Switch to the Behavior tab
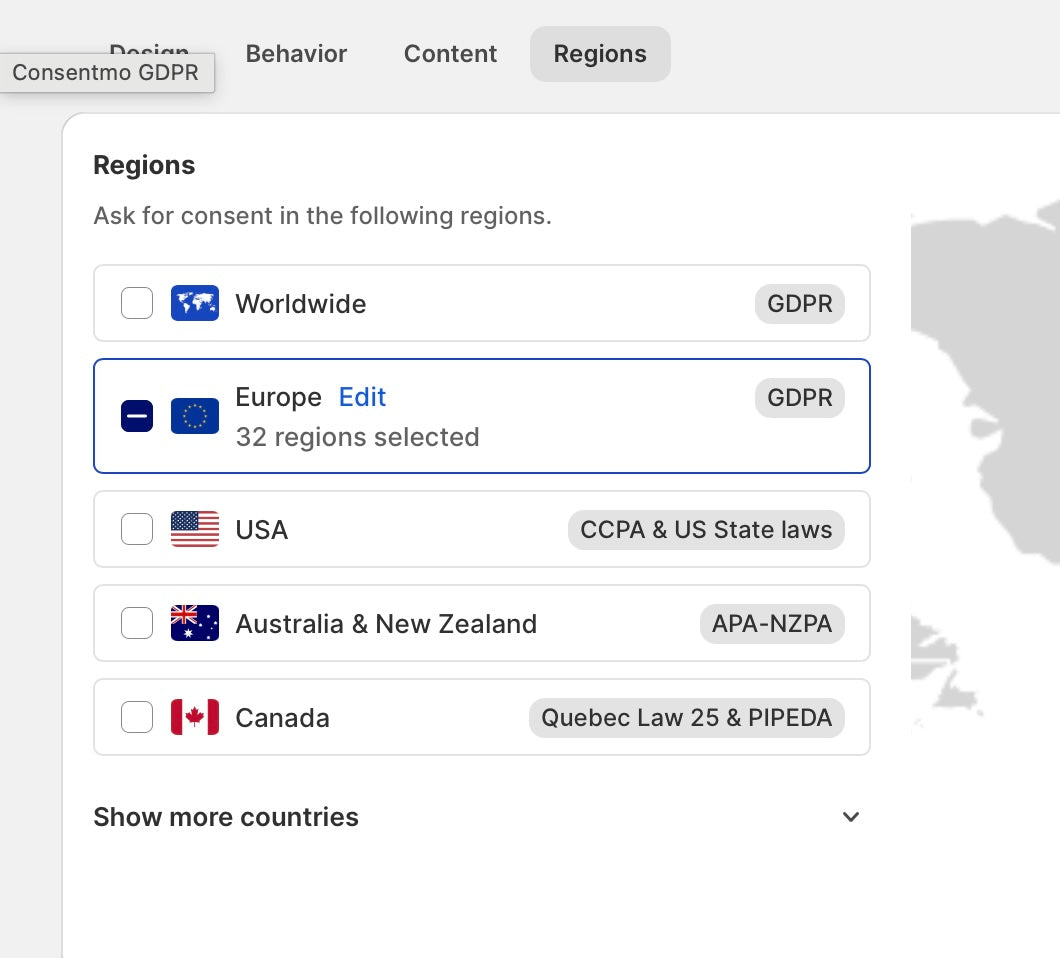The width and height of the screenshot is (1060, 958). [x=296, y=54]
